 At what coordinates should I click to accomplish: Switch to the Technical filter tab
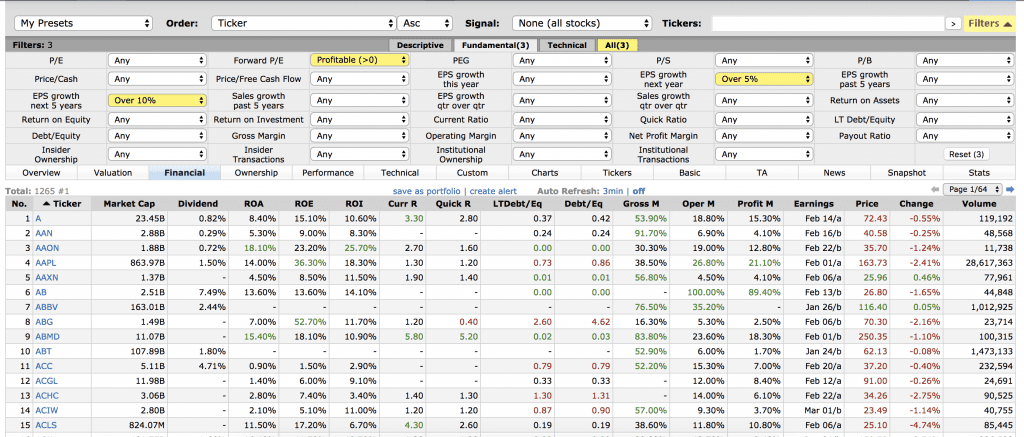coord(567,45)
